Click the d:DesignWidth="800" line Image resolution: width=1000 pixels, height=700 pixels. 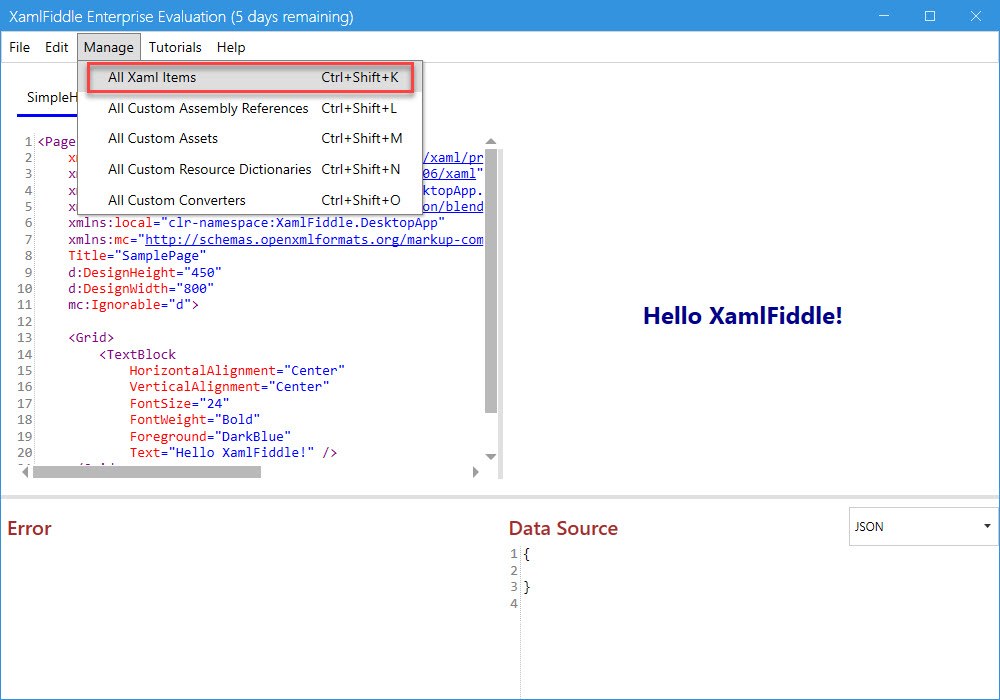click(x=141, y=289)
